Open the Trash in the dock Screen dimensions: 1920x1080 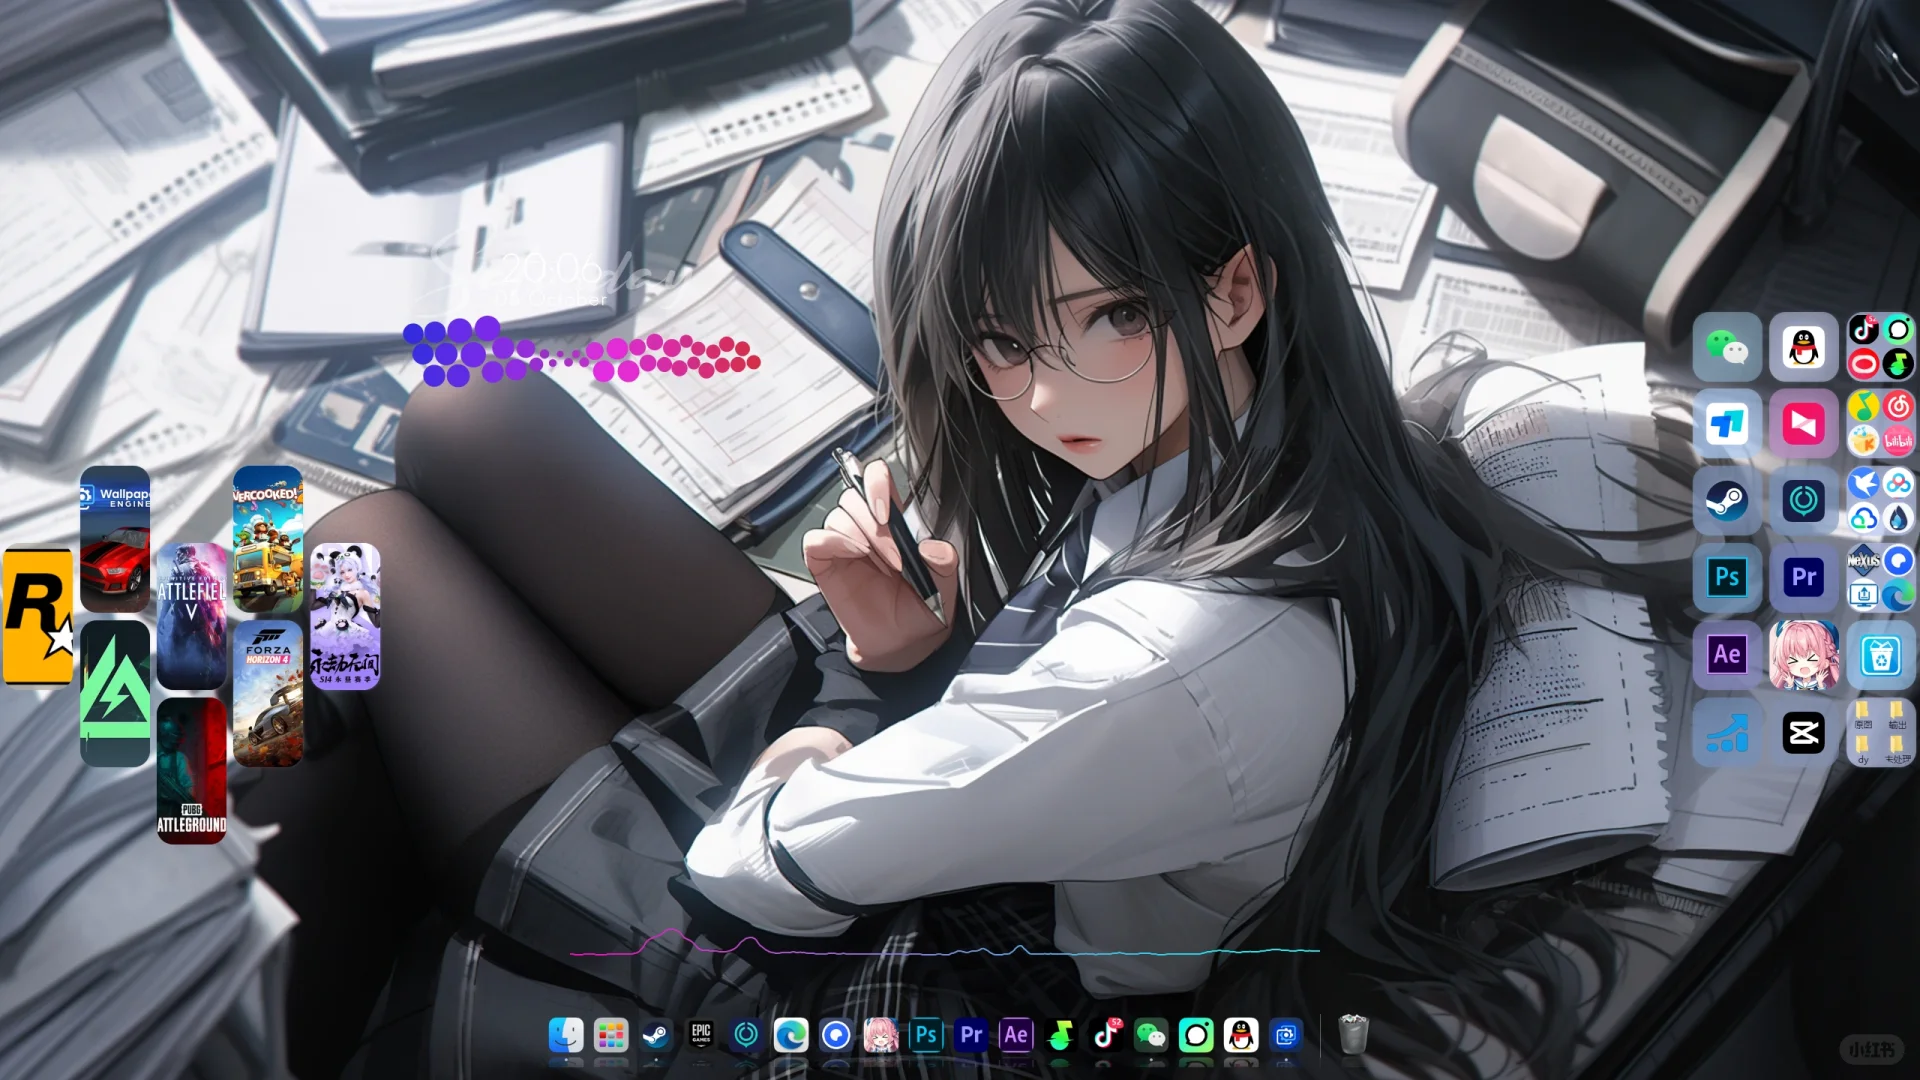tap(1353, 1034)
